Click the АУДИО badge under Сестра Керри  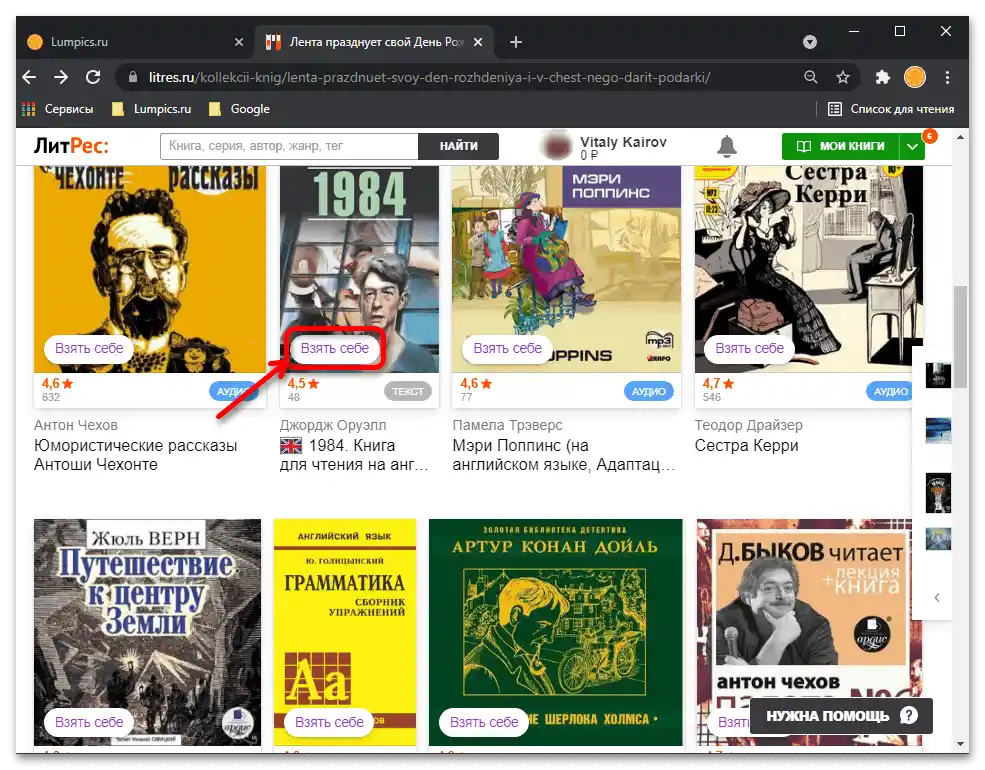coord(890,391)
